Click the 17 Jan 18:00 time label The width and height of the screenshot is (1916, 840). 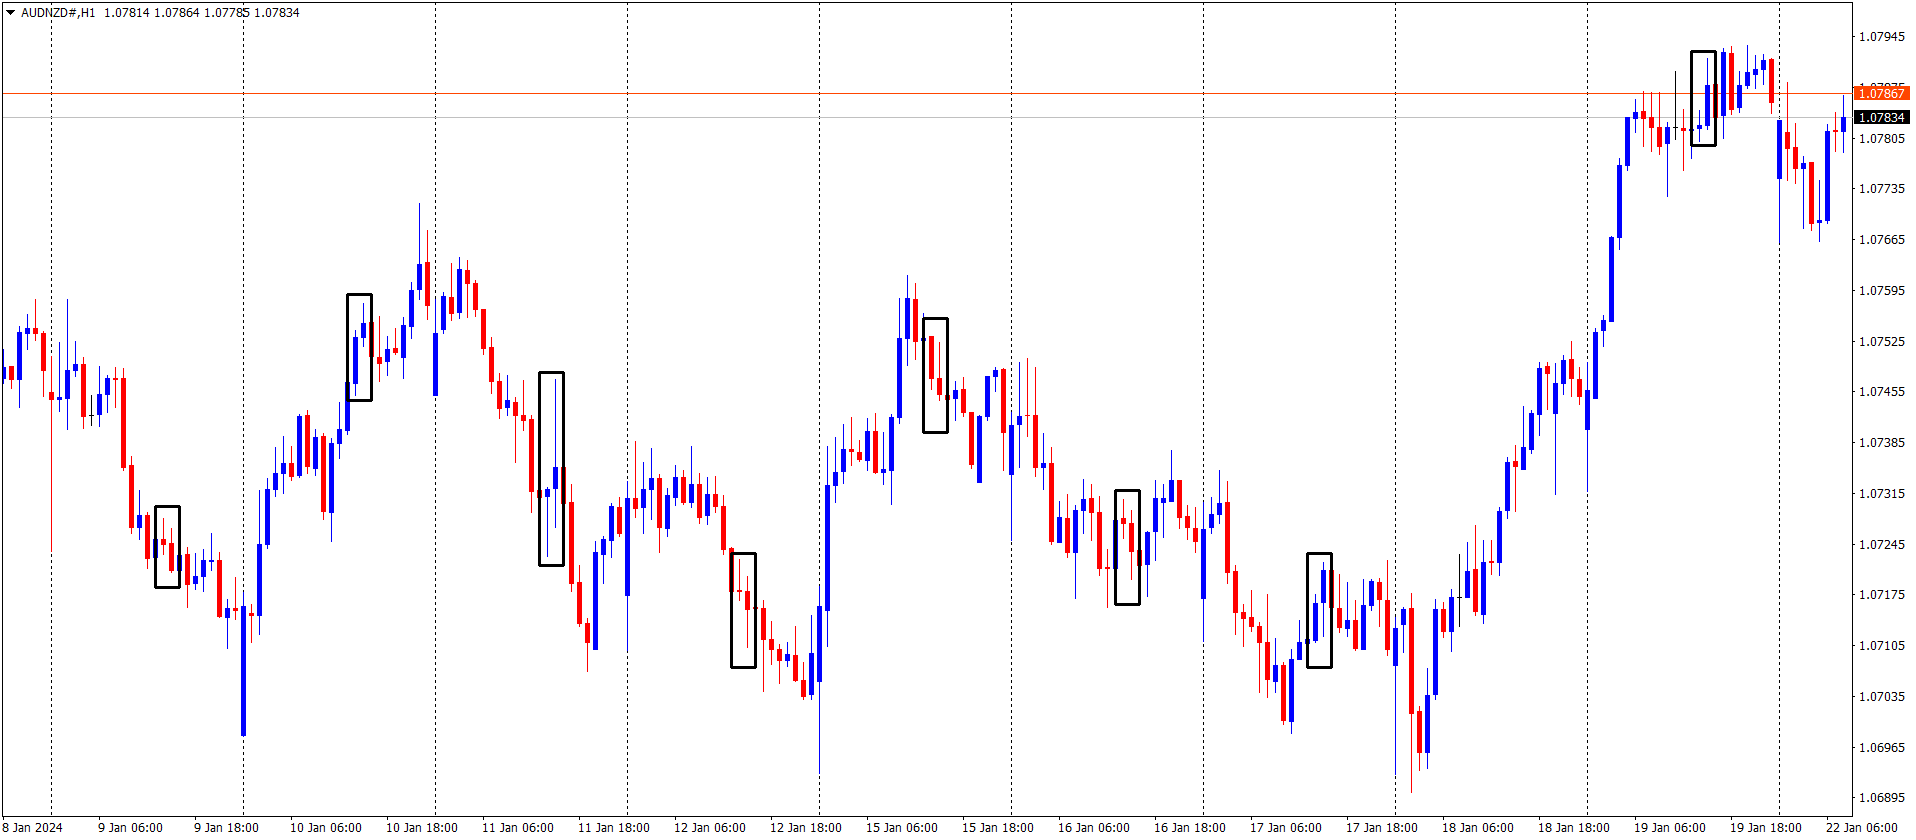click(1382, 828)
